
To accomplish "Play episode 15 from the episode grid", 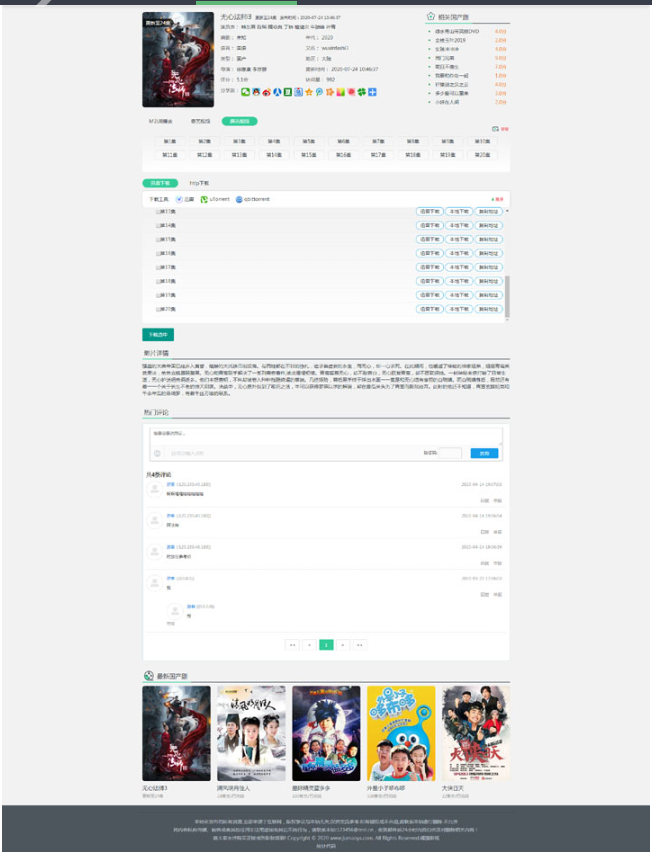I will (x=309, y=155).
